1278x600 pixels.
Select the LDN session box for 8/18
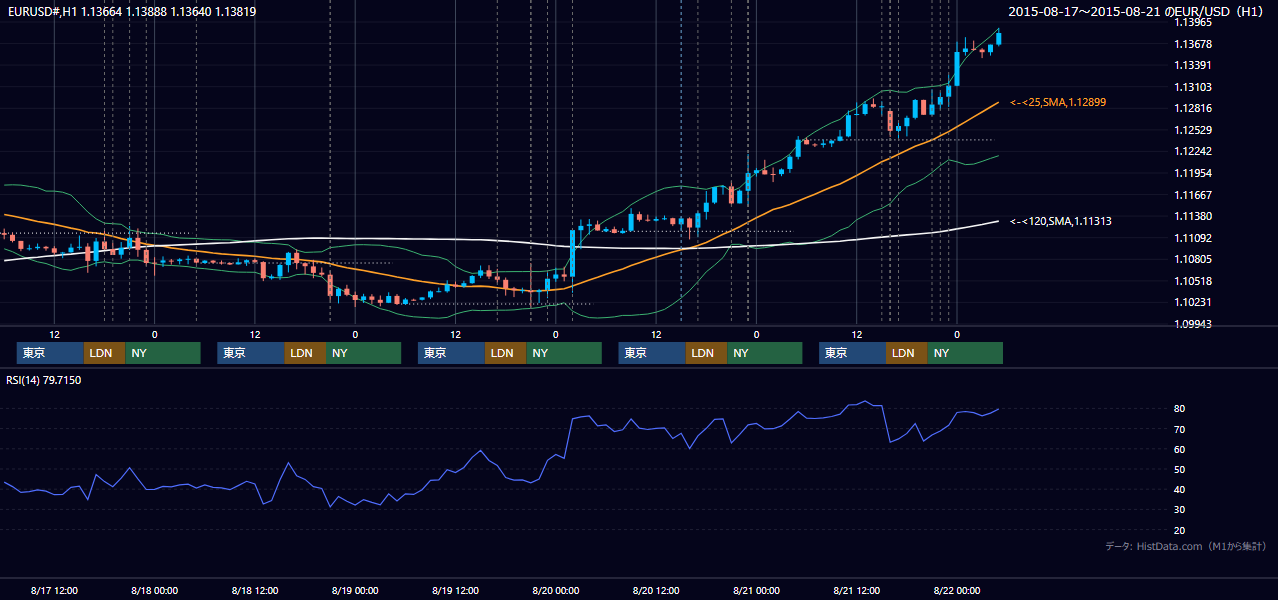[305, 353]
